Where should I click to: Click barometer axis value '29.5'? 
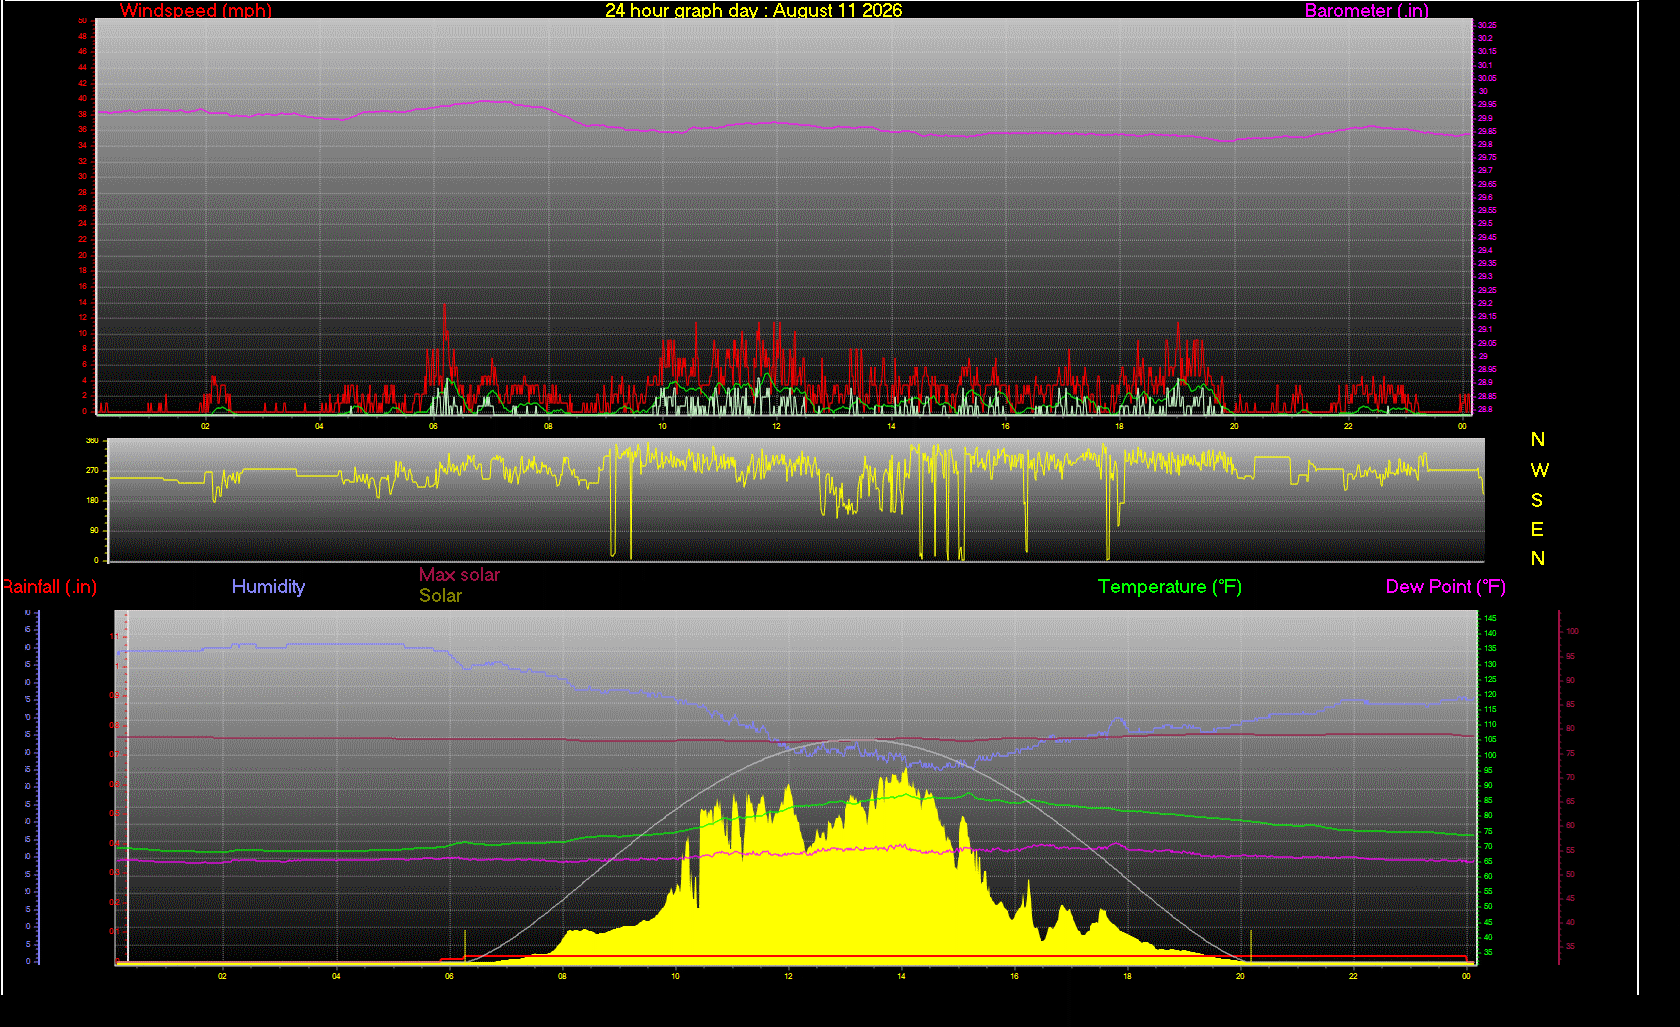coord(1485,224)
